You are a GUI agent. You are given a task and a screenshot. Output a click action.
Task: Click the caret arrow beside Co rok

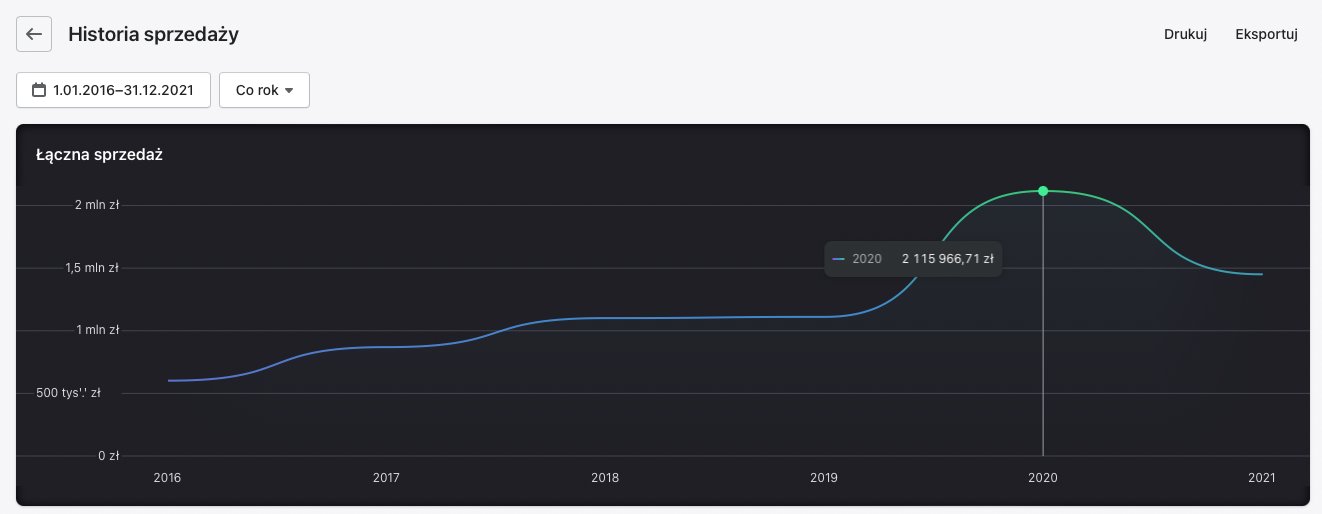click(x=289, y=90)
